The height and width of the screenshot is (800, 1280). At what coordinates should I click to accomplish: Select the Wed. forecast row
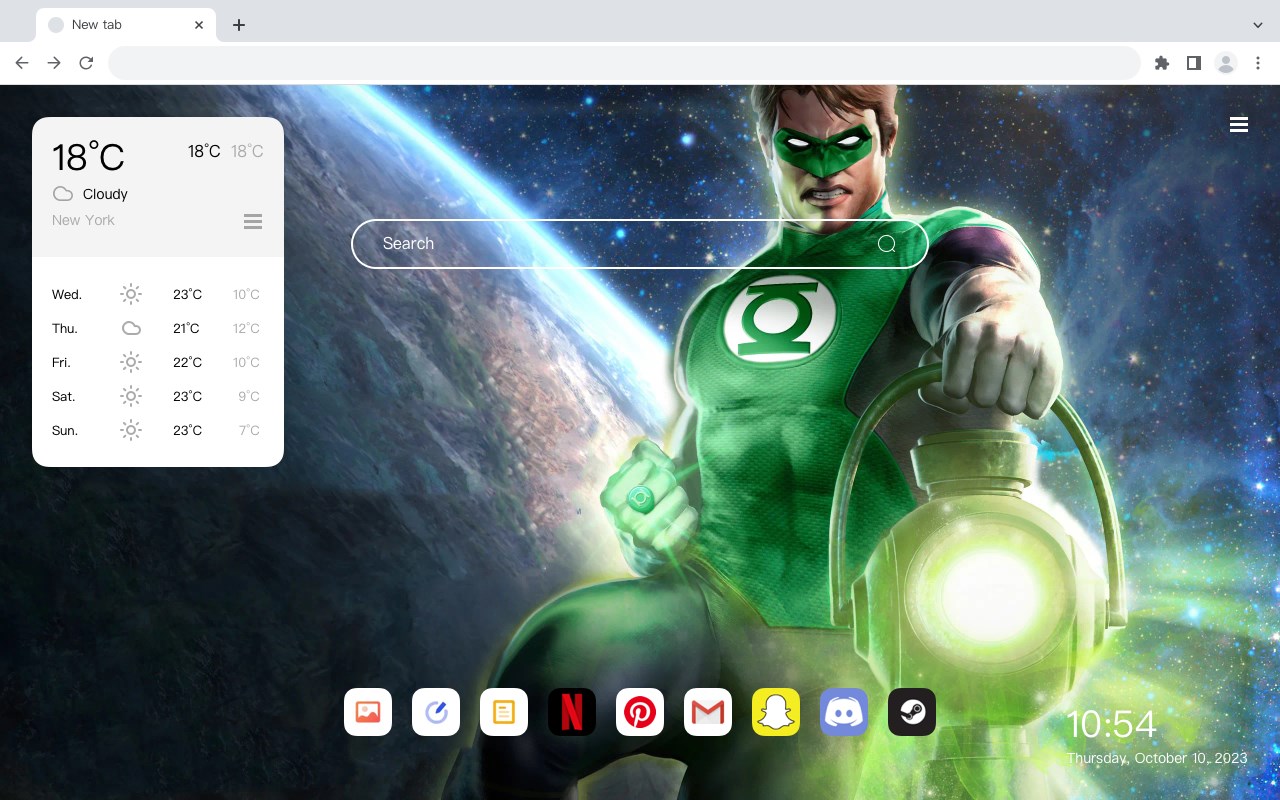click(x=158, y=294)
